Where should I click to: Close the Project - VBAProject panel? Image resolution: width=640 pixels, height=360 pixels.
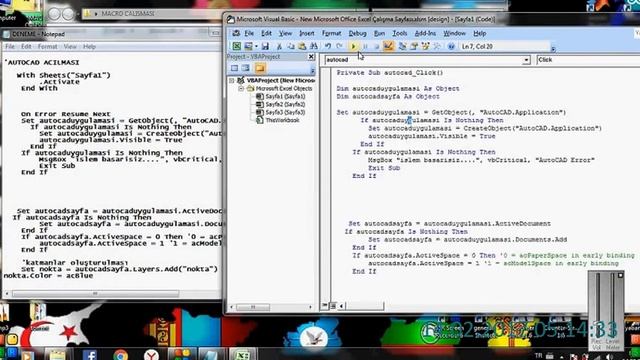311,57
